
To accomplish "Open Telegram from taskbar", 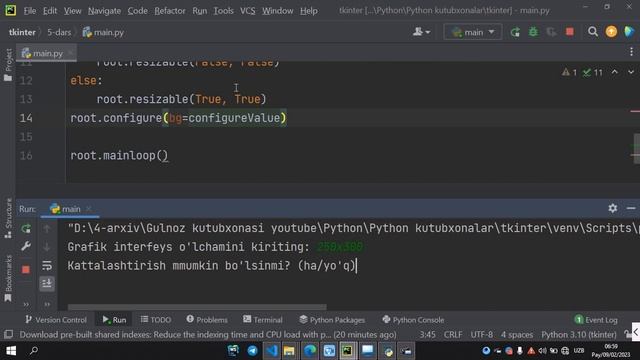I will (252, 351).
